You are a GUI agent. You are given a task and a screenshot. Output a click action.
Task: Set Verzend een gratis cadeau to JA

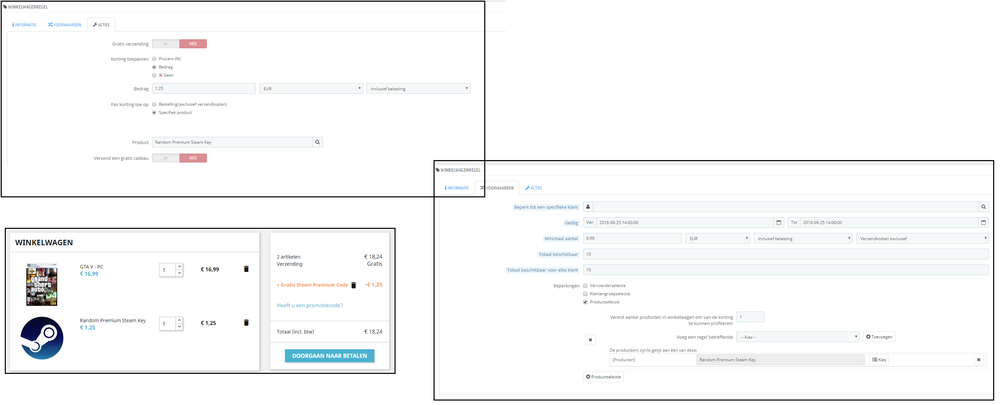click(166, 158)
